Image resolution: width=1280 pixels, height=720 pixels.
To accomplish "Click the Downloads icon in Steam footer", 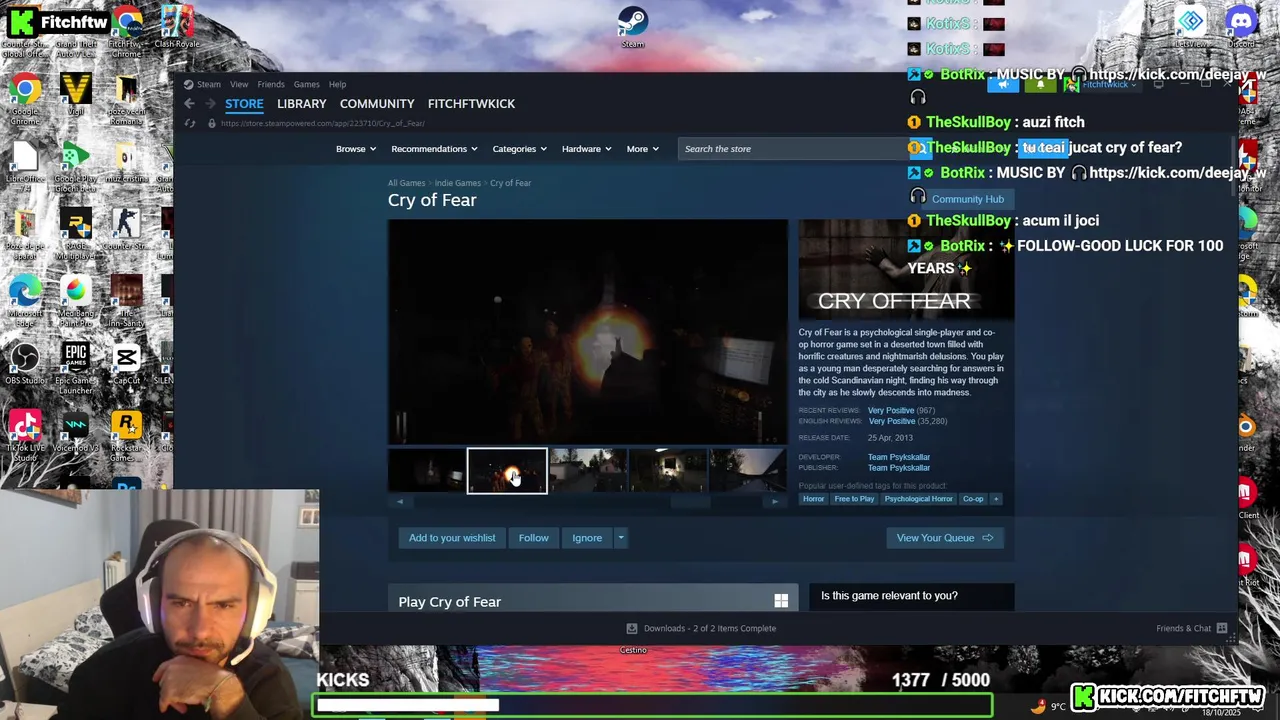I will [631, 628].
